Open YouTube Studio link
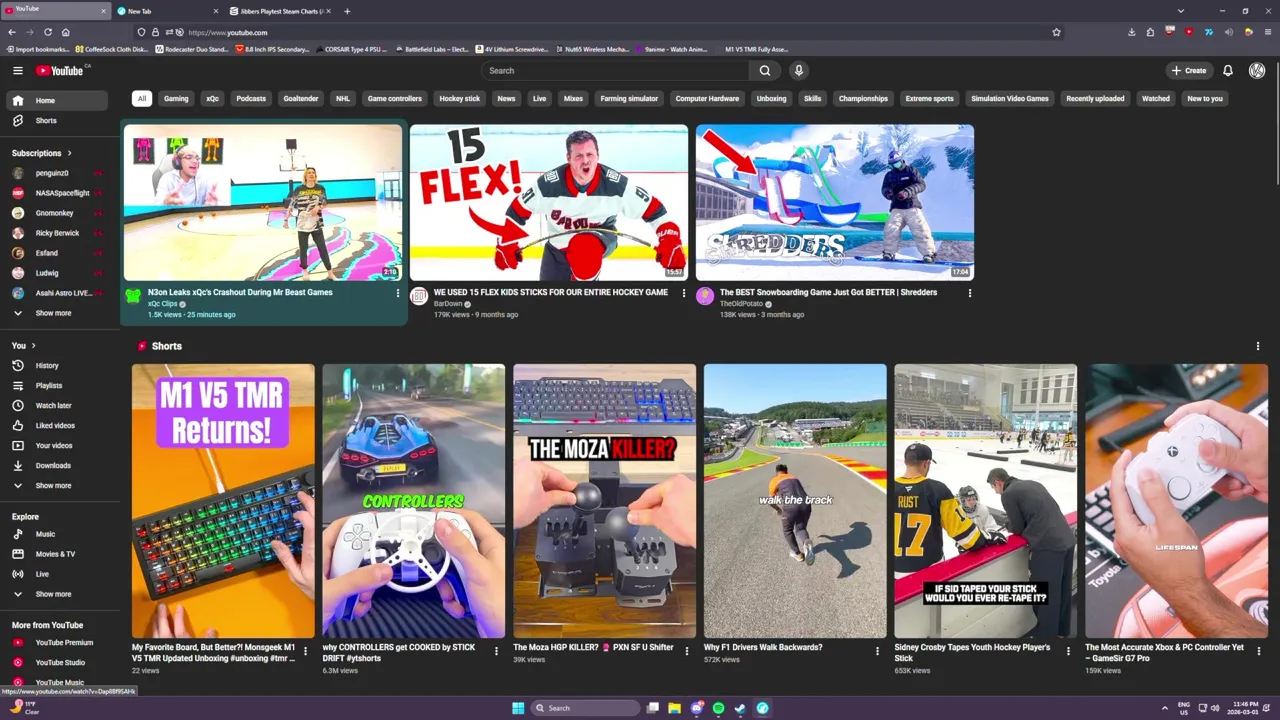Viewport: 1280px width, 720px height. pyautogui.click(x=55, y=662)
